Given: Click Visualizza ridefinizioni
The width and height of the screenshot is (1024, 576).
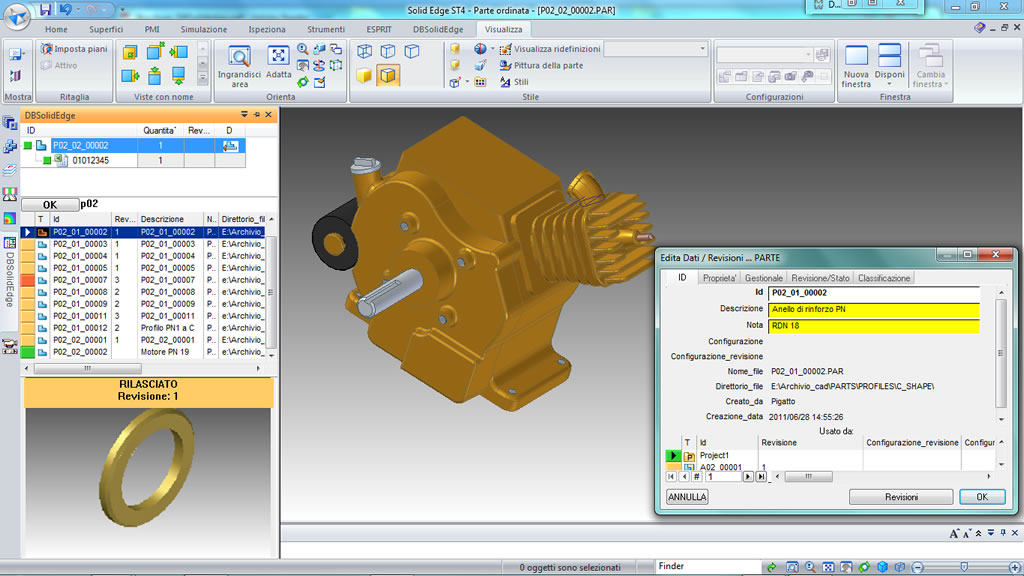Looking at the screenshot, I should (x=549, y=49).
